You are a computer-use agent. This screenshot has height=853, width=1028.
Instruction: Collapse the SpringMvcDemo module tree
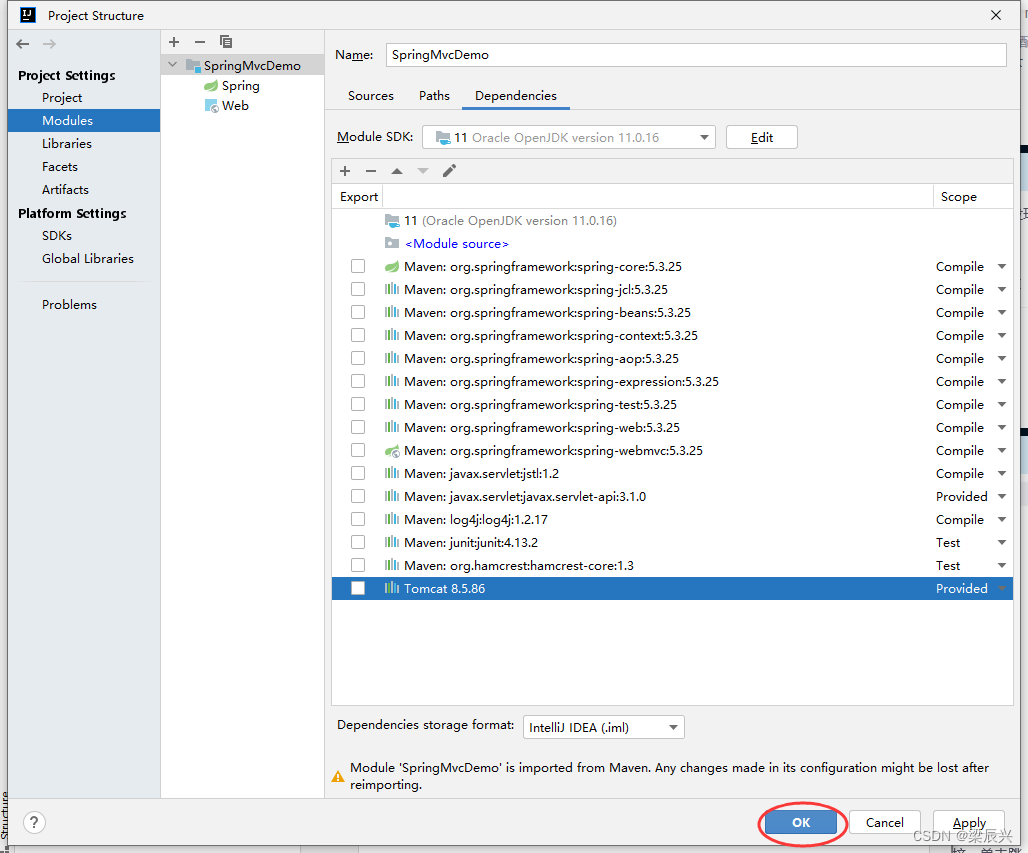click(172, 65)
